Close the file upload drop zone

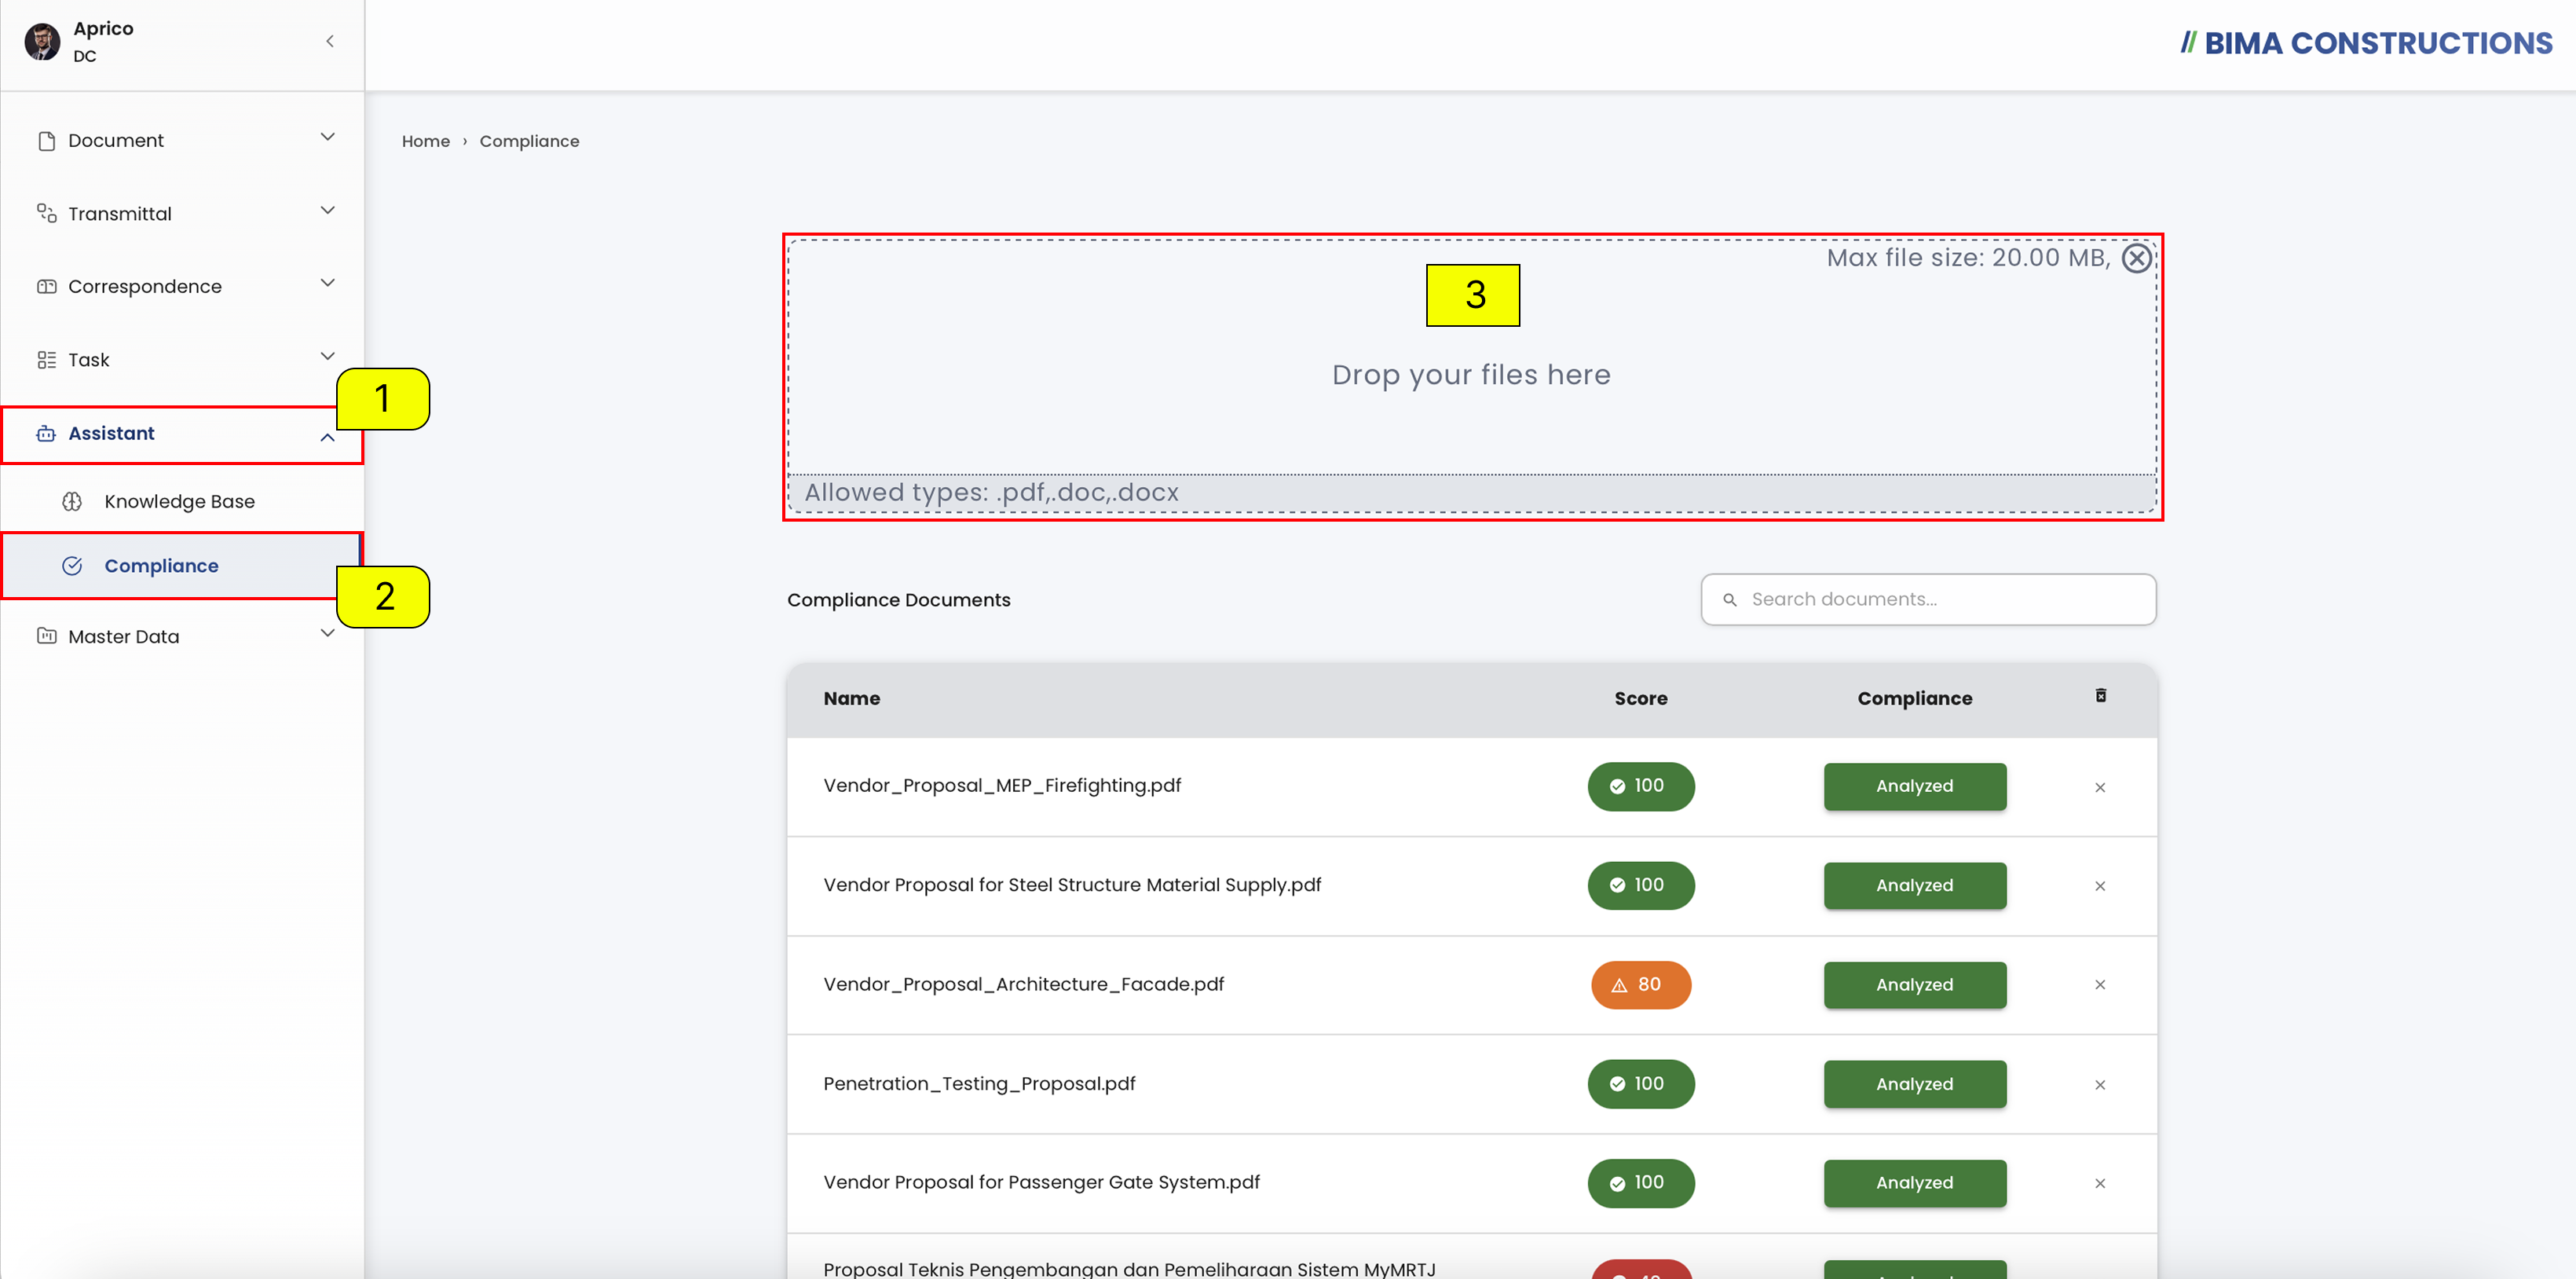2137,258
